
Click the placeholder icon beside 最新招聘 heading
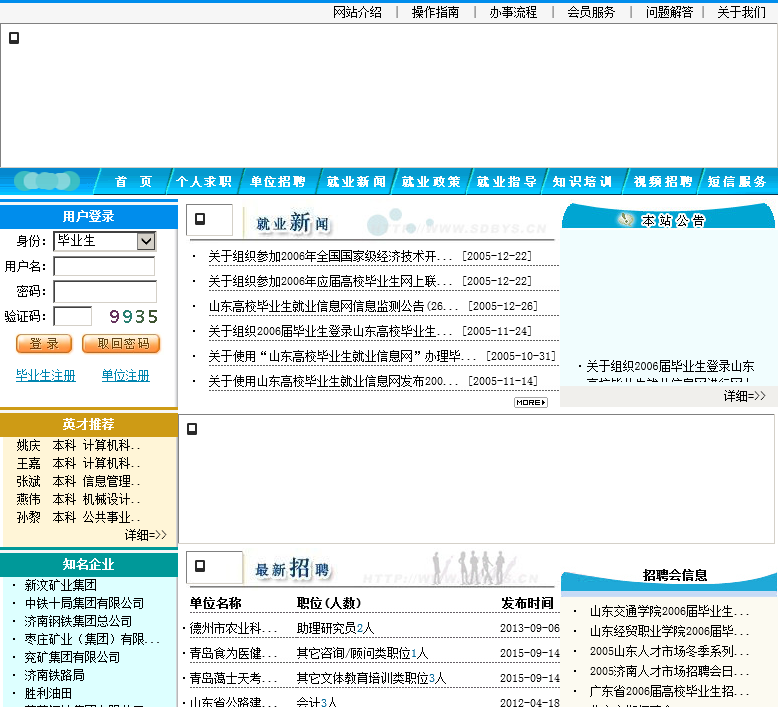[201, 566]
